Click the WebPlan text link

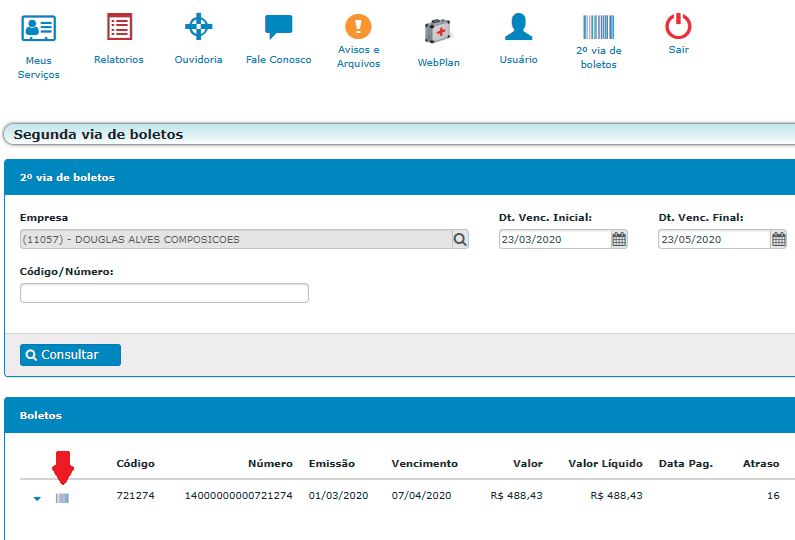439,62
